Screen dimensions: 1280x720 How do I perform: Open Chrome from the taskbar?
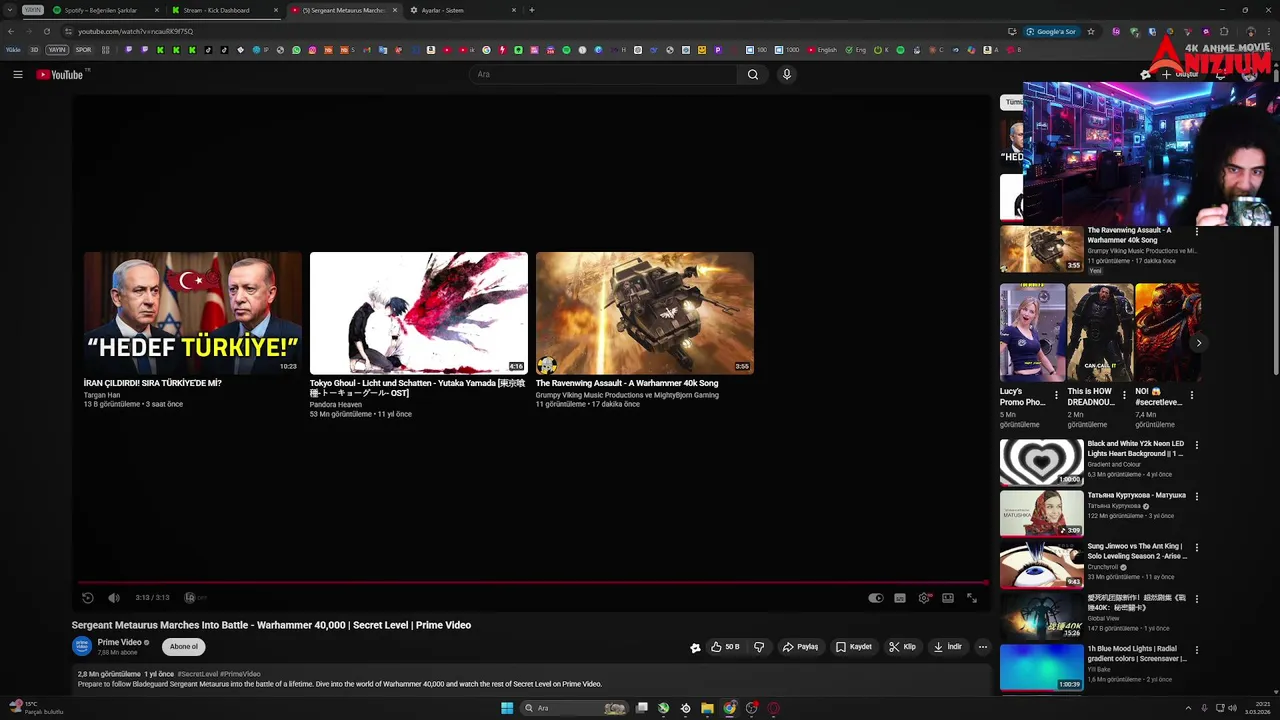(730, 708)
